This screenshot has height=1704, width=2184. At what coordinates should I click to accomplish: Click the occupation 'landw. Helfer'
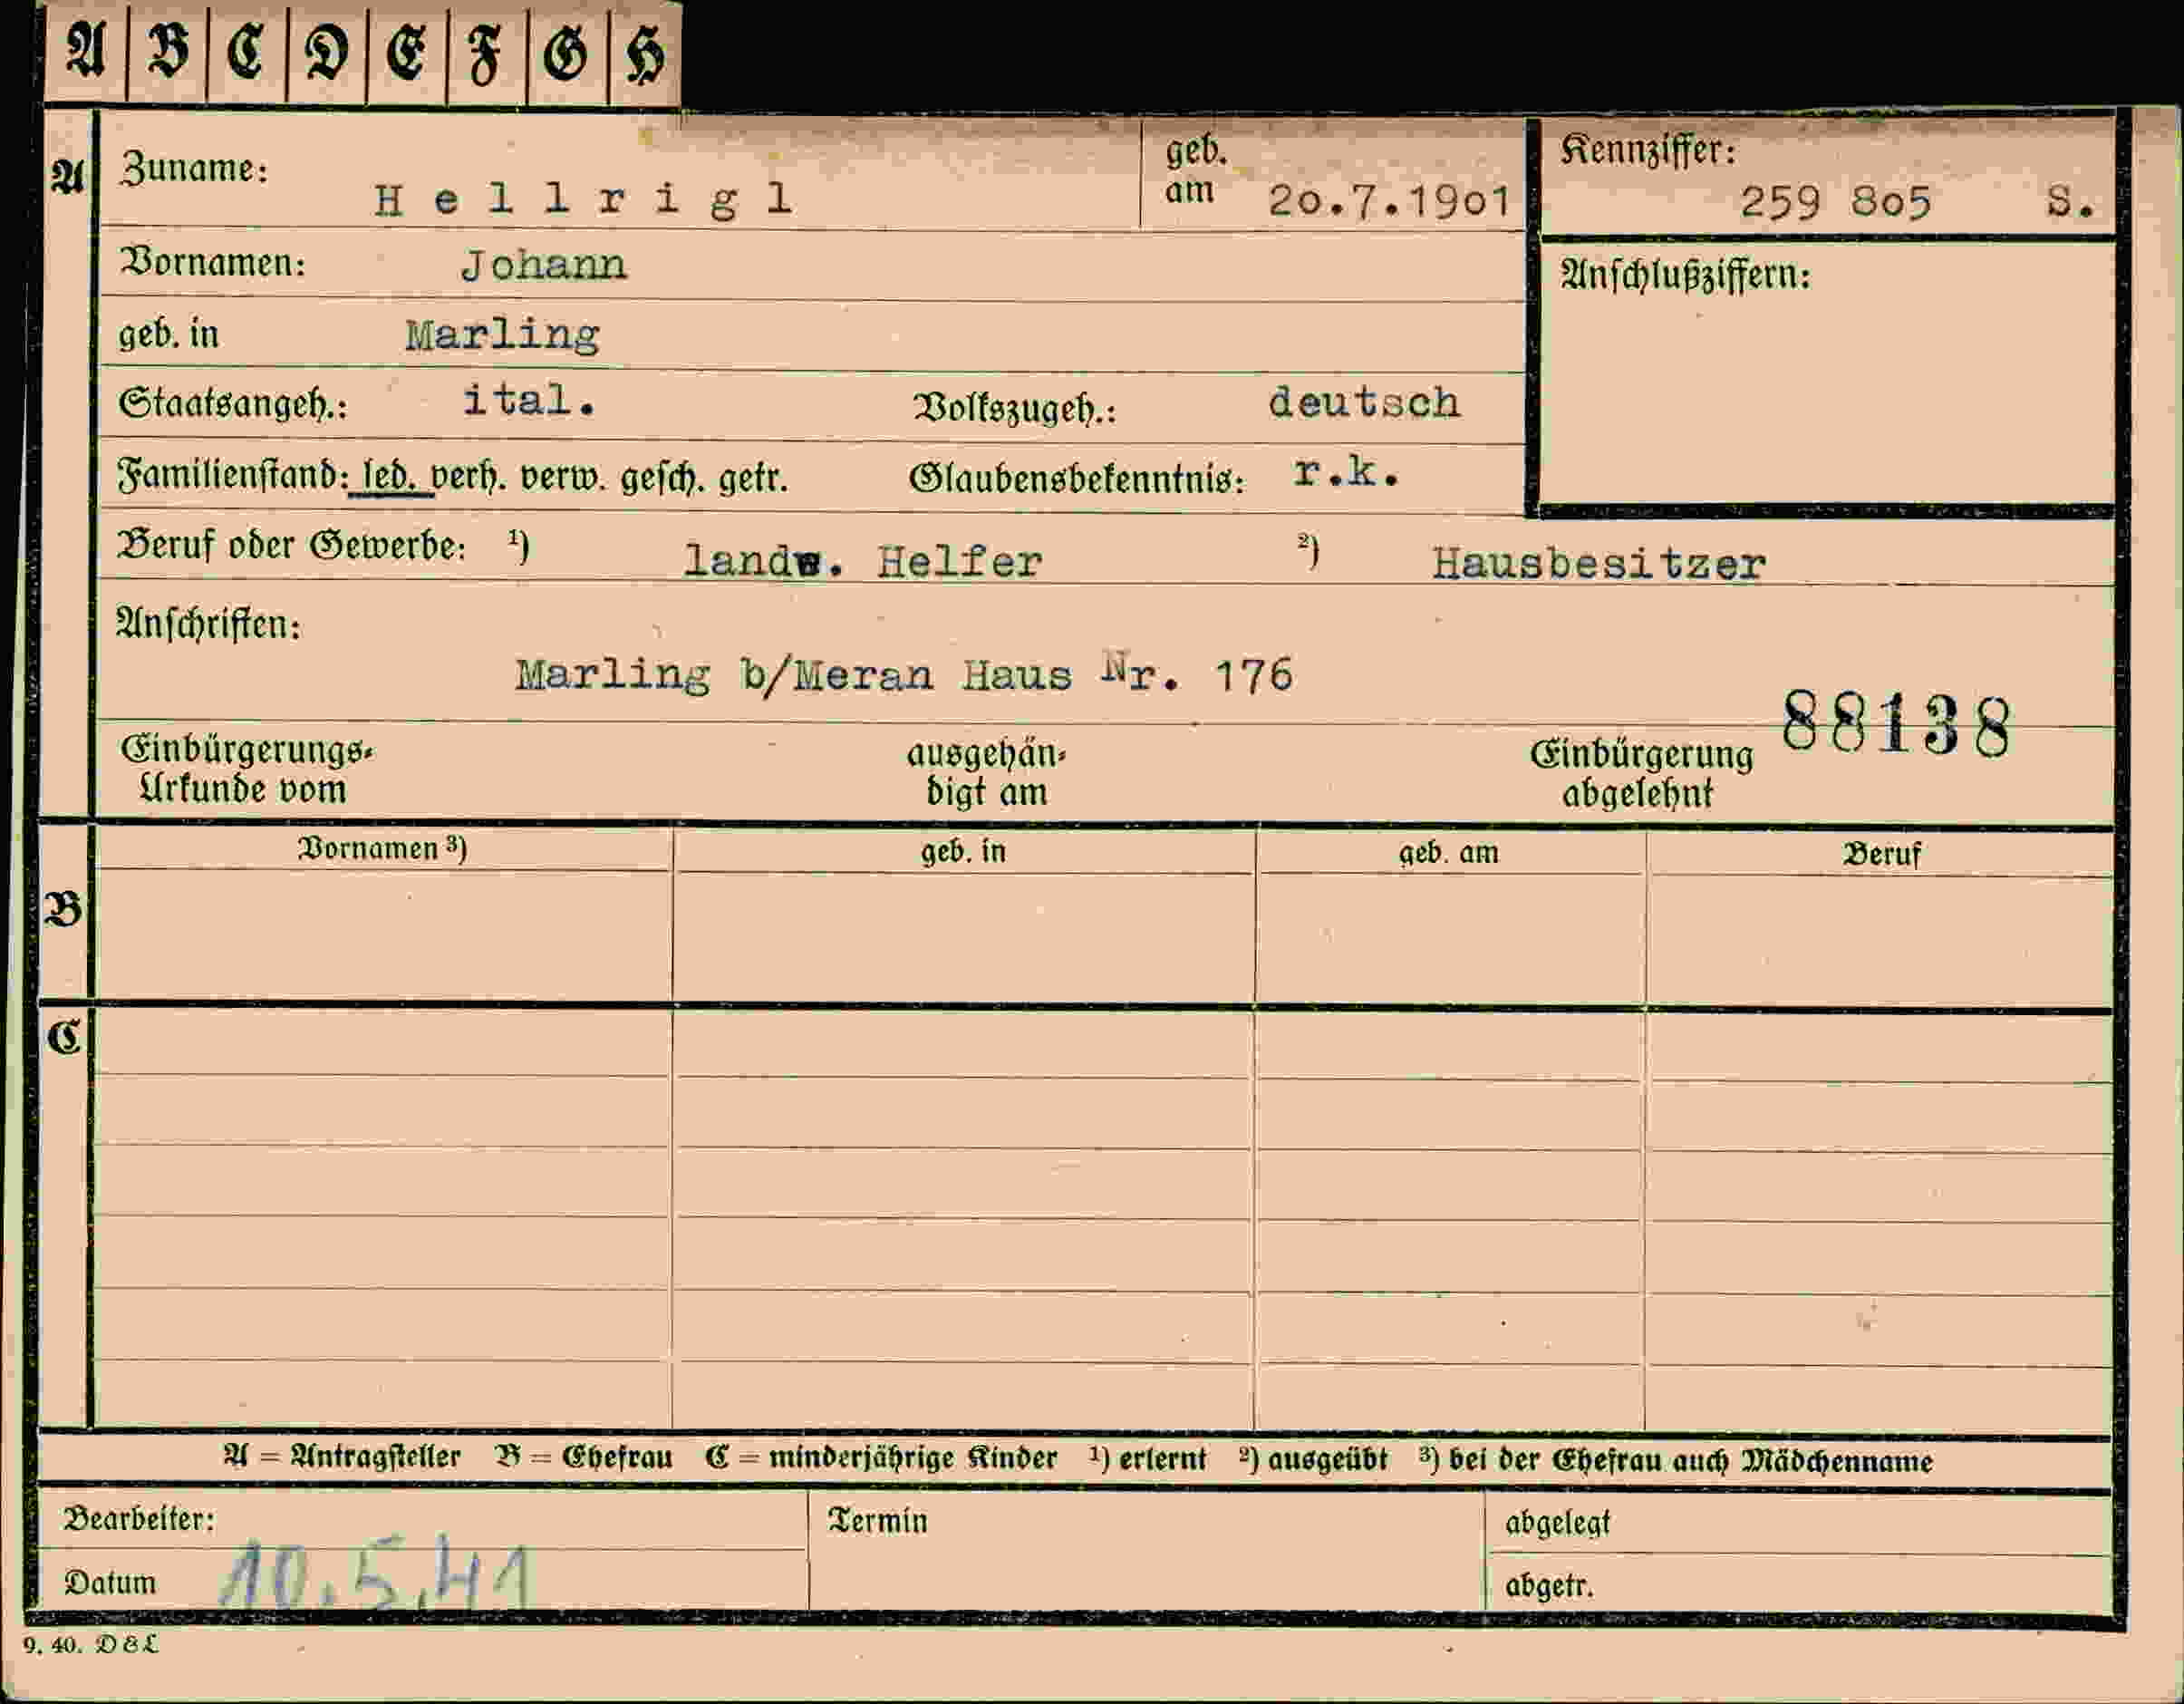[862, 562]
